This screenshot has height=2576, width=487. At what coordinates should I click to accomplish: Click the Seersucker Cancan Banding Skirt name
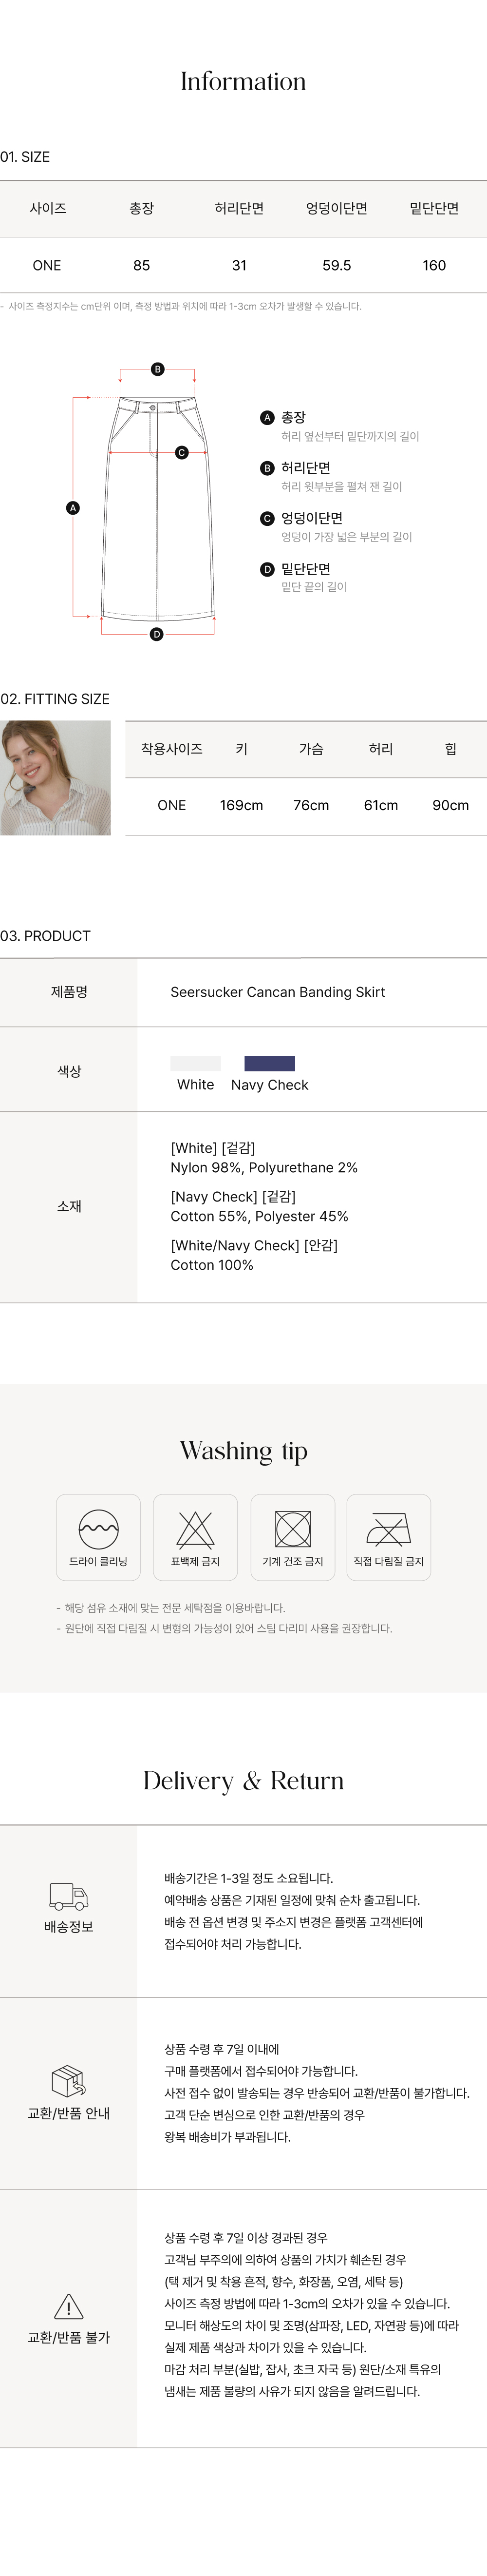277,992
